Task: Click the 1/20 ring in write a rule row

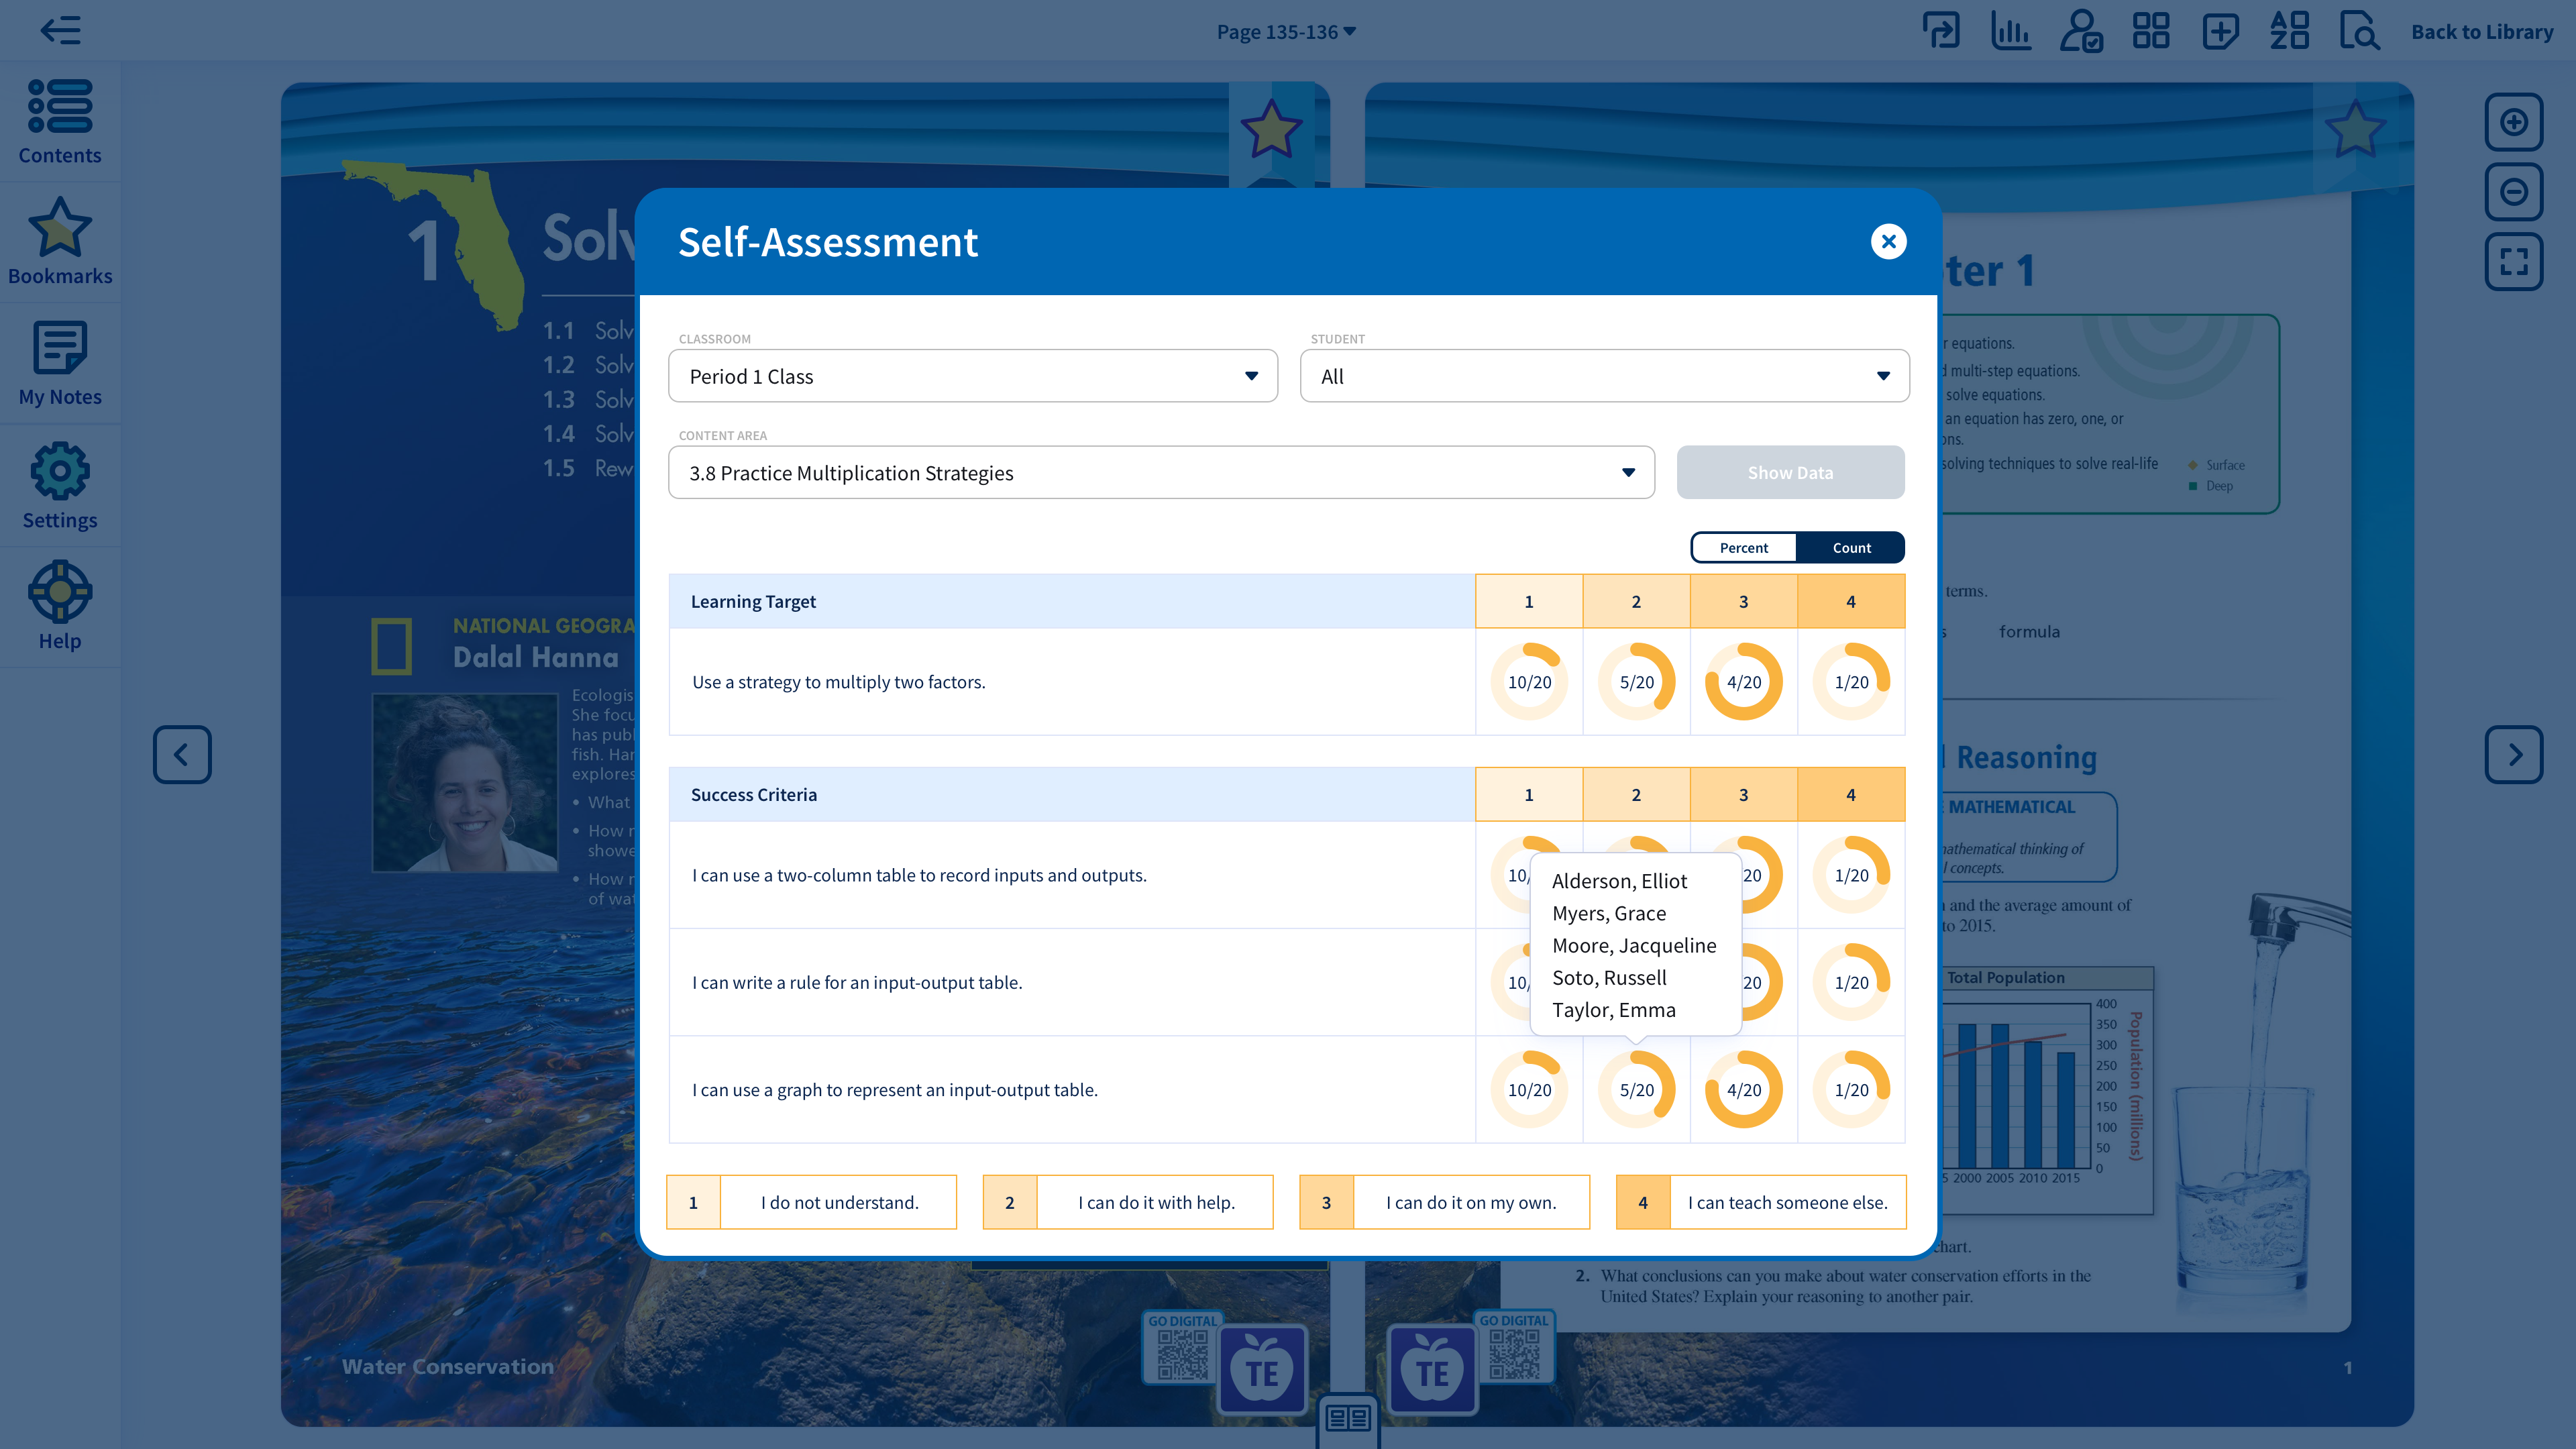Action: tap(1851, 982)
